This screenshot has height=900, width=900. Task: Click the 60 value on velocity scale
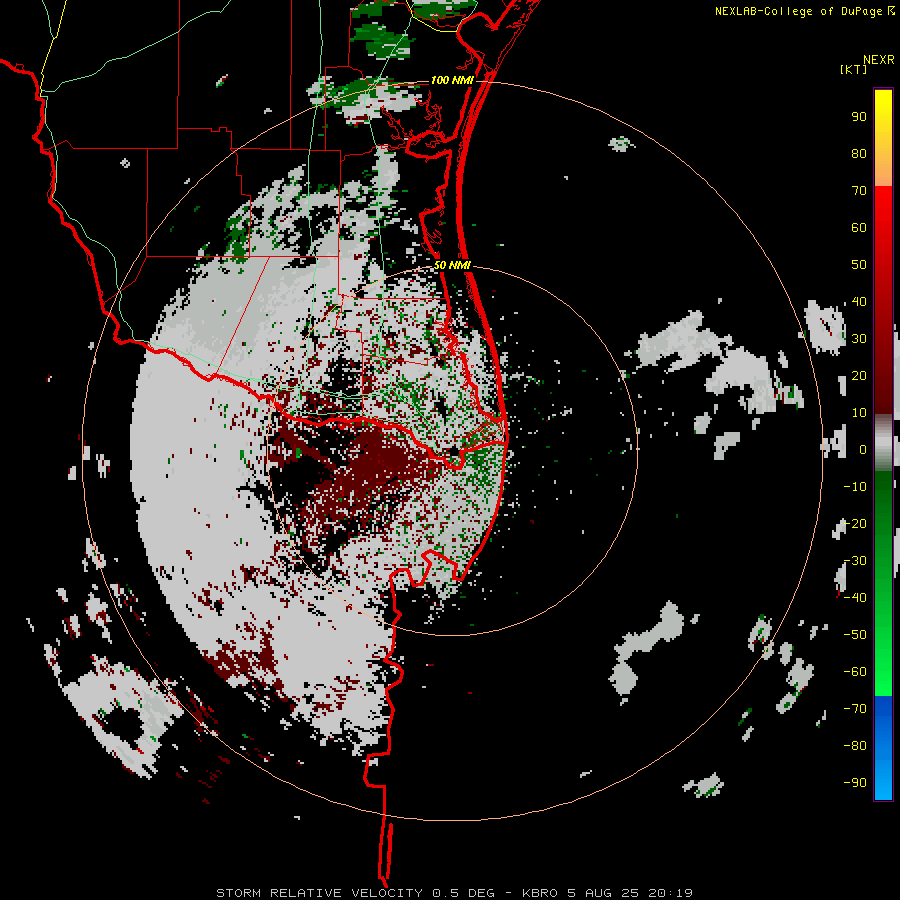(x=859, y=228)
